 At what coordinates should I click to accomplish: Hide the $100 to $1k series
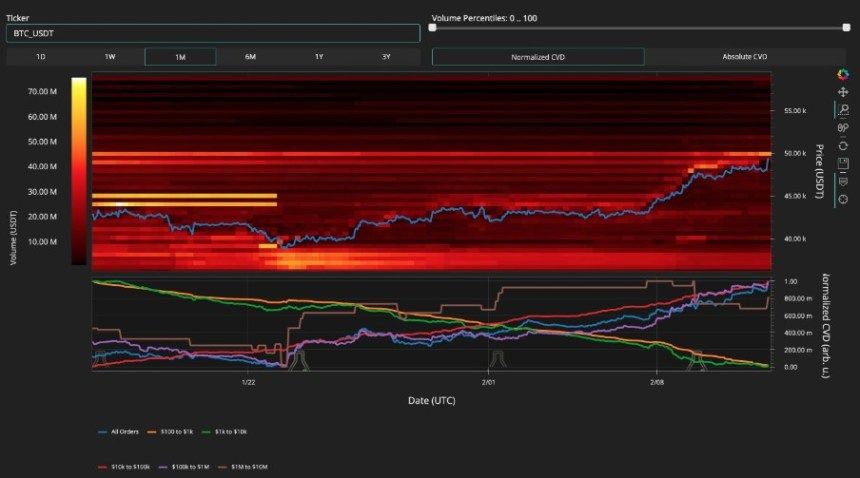click(170, 432)
